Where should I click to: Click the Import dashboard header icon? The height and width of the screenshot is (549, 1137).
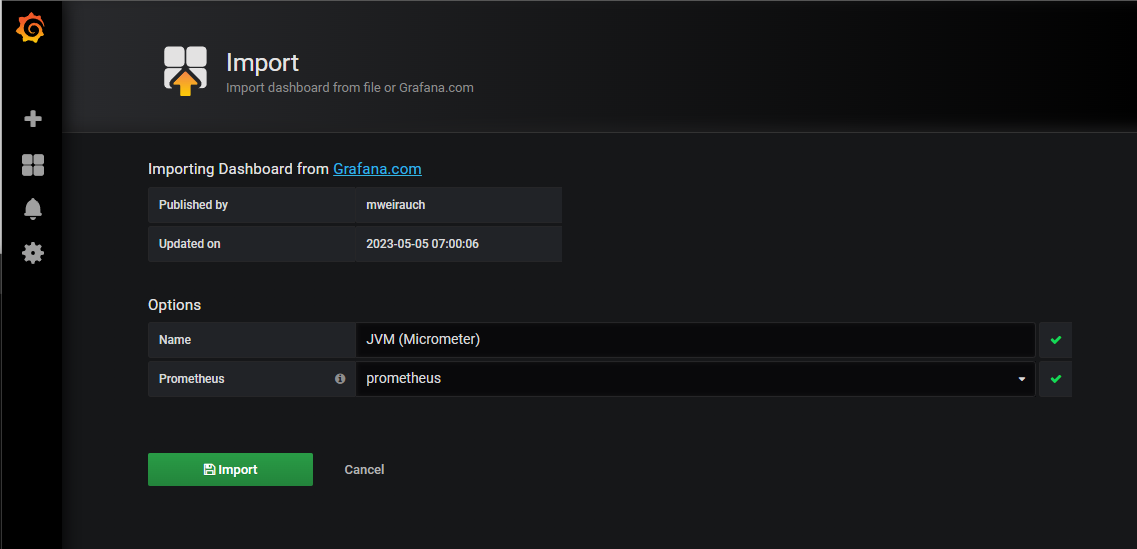(185, 71)
